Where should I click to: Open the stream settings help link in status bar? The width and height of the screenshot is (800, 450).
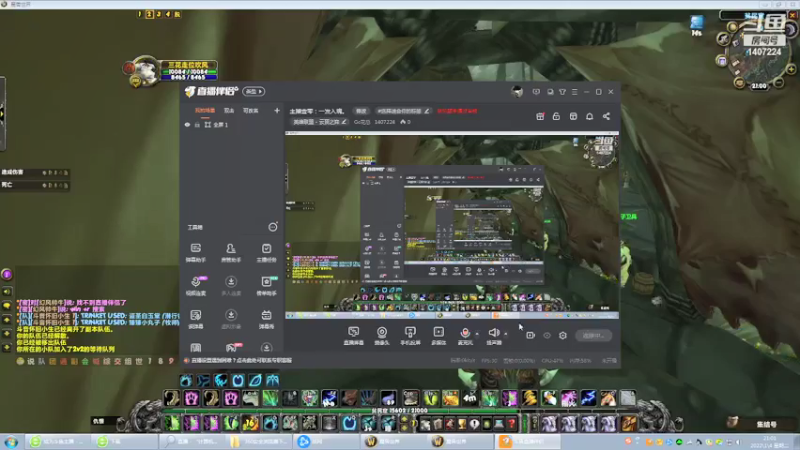click(239, 360)
